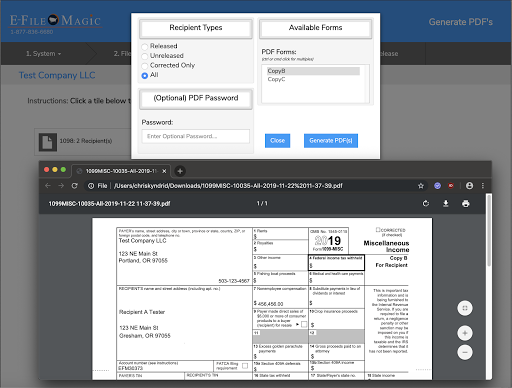Screen dimensions: 512x388
Task: Click the 2. File step in navigation
Action: [122, 54]
